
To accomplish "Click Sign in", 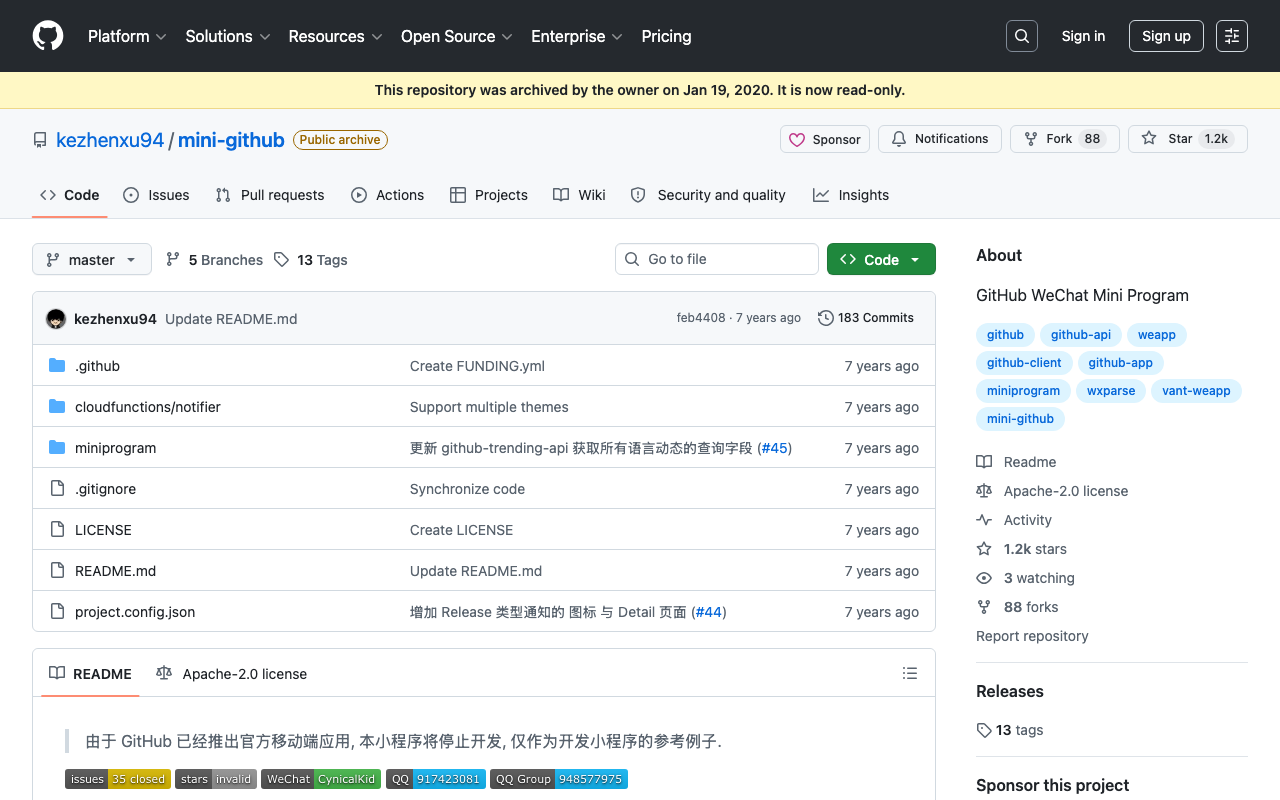I will coord(1083,36).
